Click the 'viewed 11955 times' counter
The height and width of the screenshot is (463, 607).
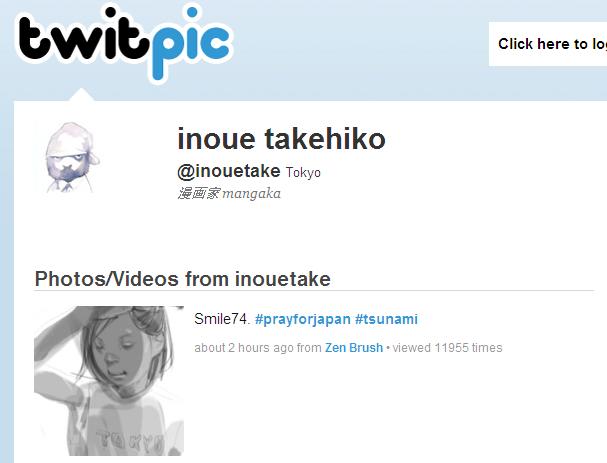click(x=448, y=348)
